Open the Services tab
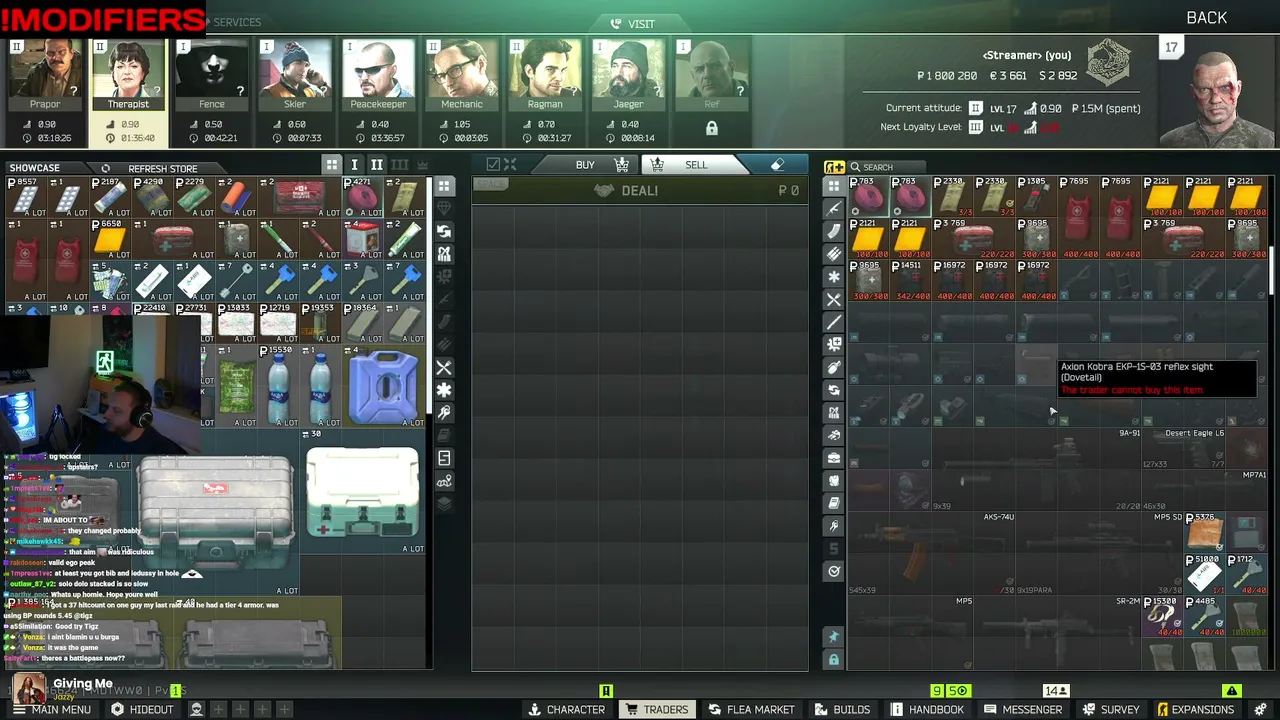Image resolution: width=1280 pixels, height=720 pixels. click(x=237, y=22)
